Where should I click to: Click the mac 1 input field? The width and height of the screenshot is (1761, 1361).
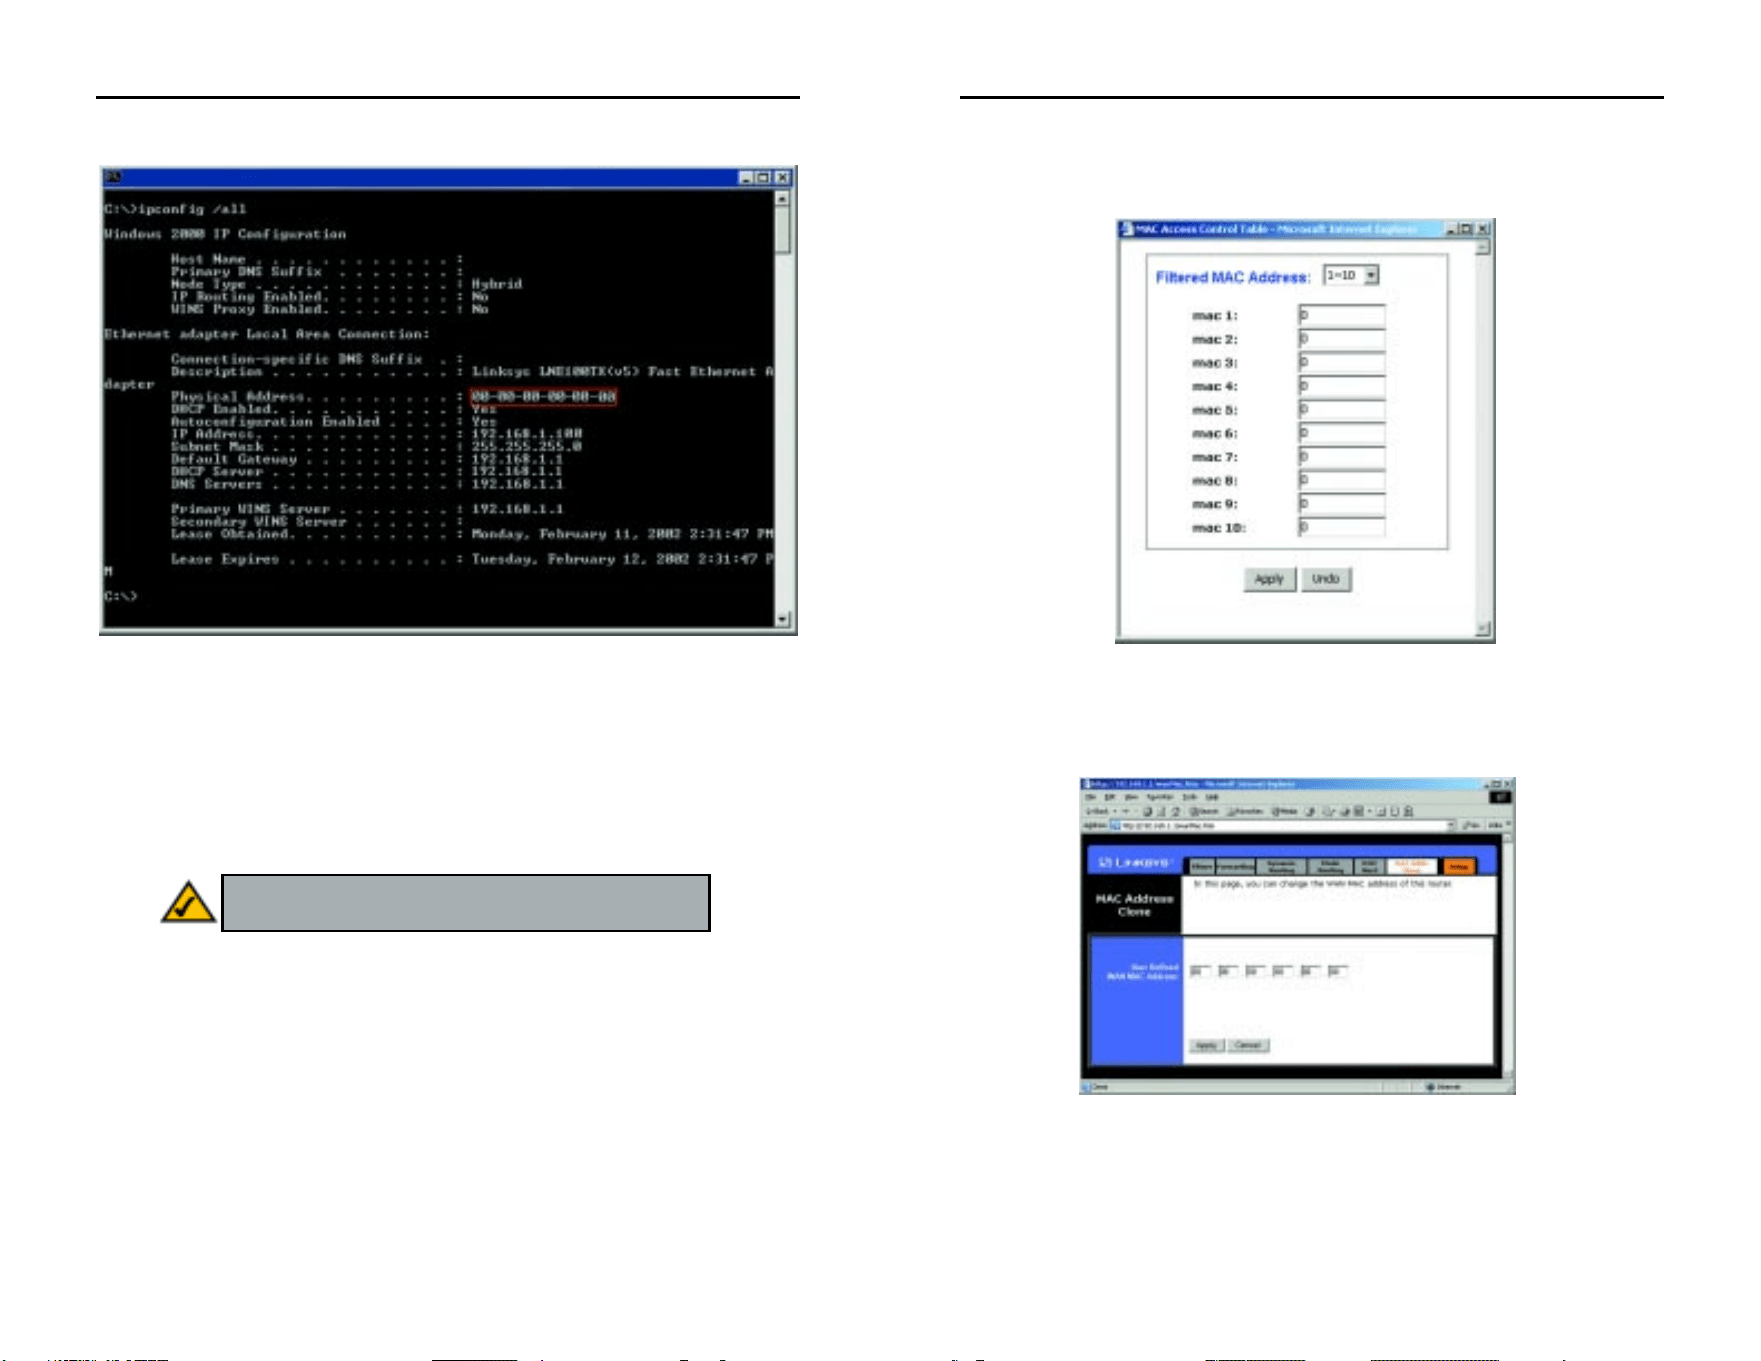(1342, 315)
